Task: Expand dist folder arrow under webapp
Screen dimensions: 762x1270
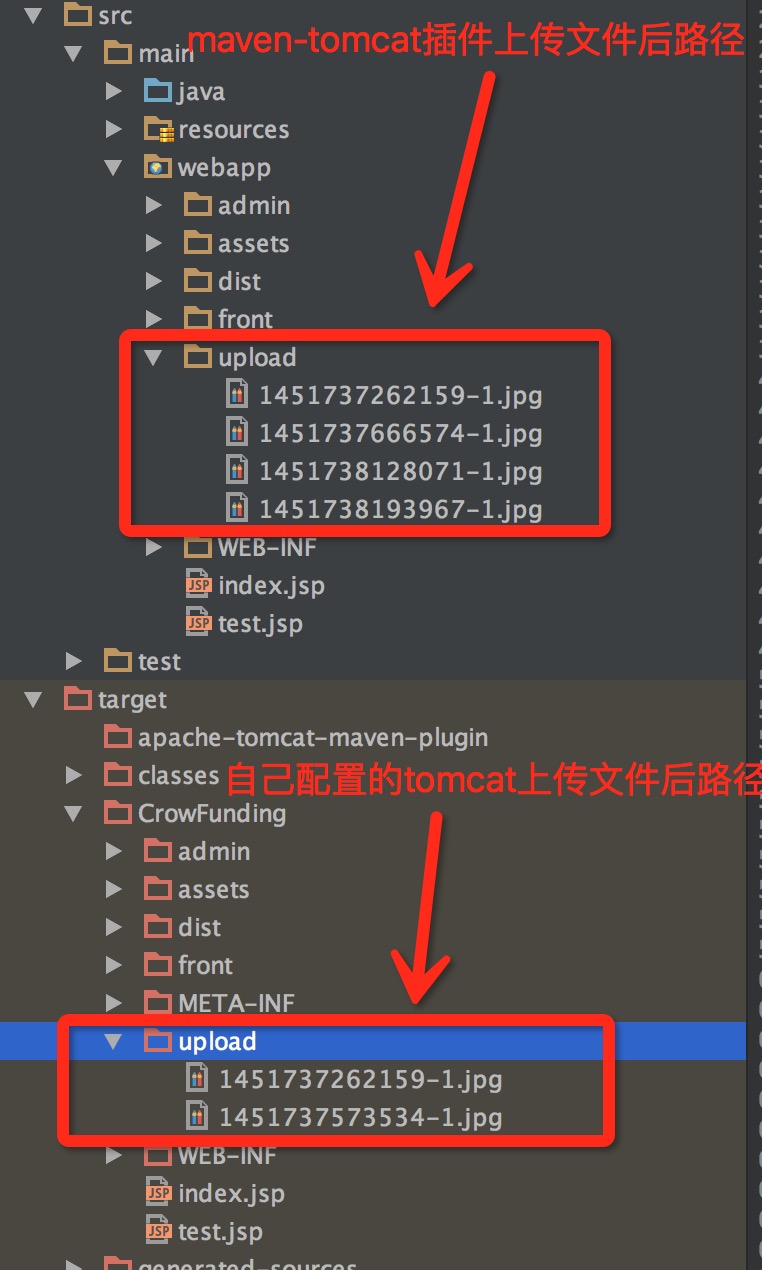Action: pos(153,281)
